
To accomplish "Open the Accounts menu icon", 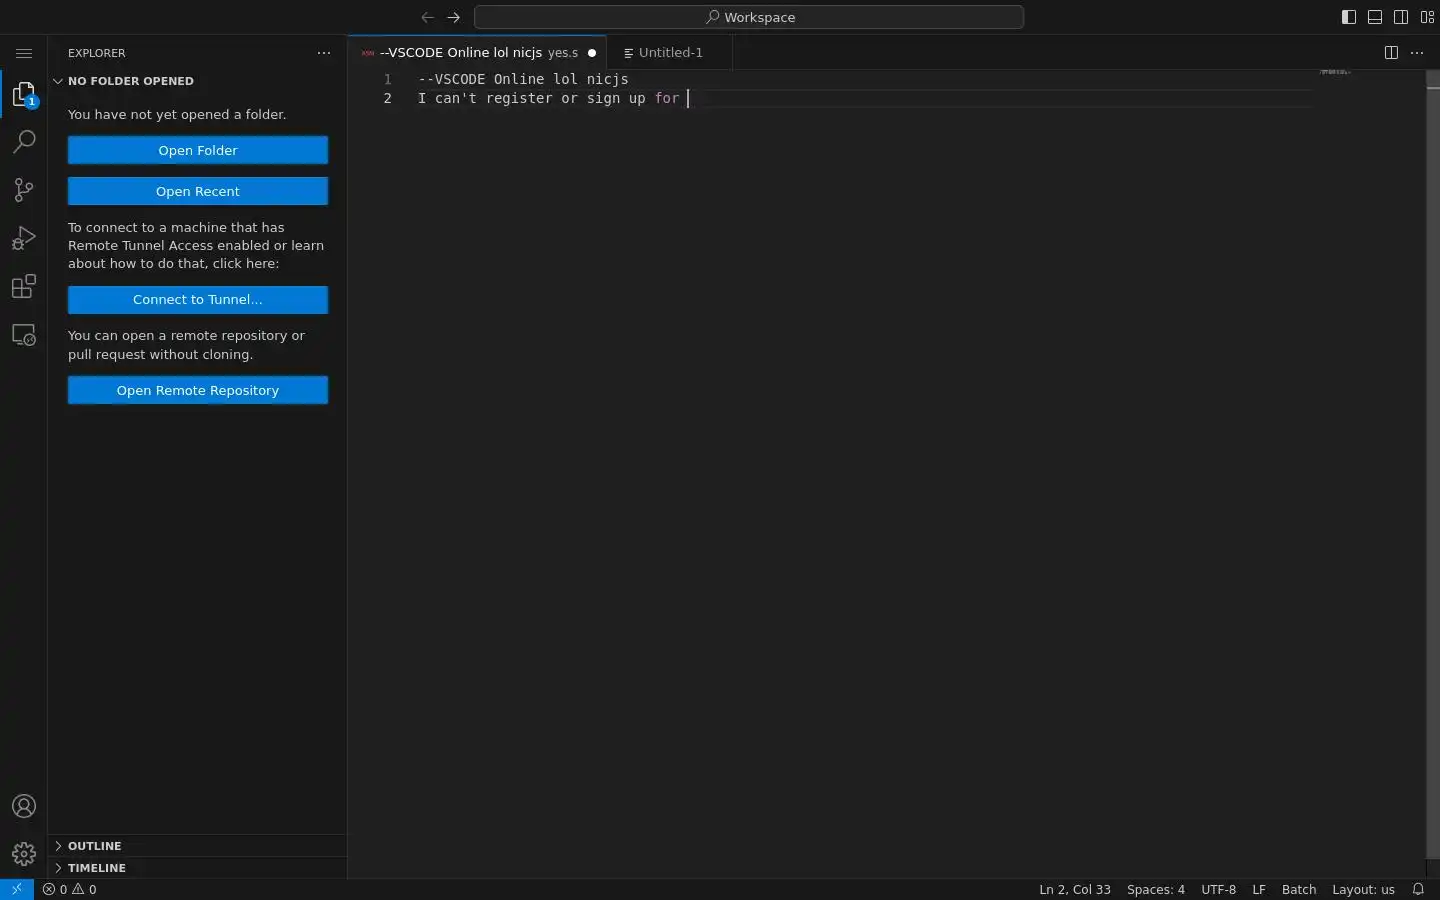I will (24, 806).
